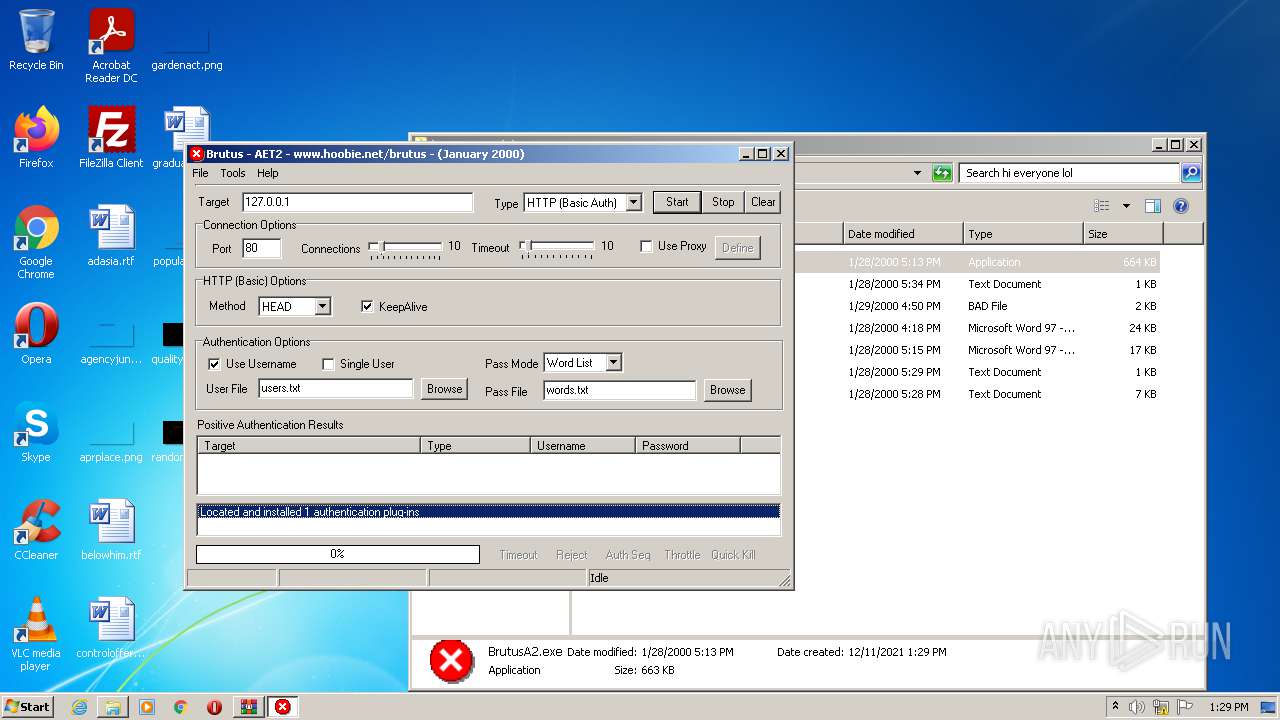Image resolution: width=1280 pixels, height=720 pixels.
Task: Click the taskbar clock showing 1:29 PM
Action: click(1228, 707)
